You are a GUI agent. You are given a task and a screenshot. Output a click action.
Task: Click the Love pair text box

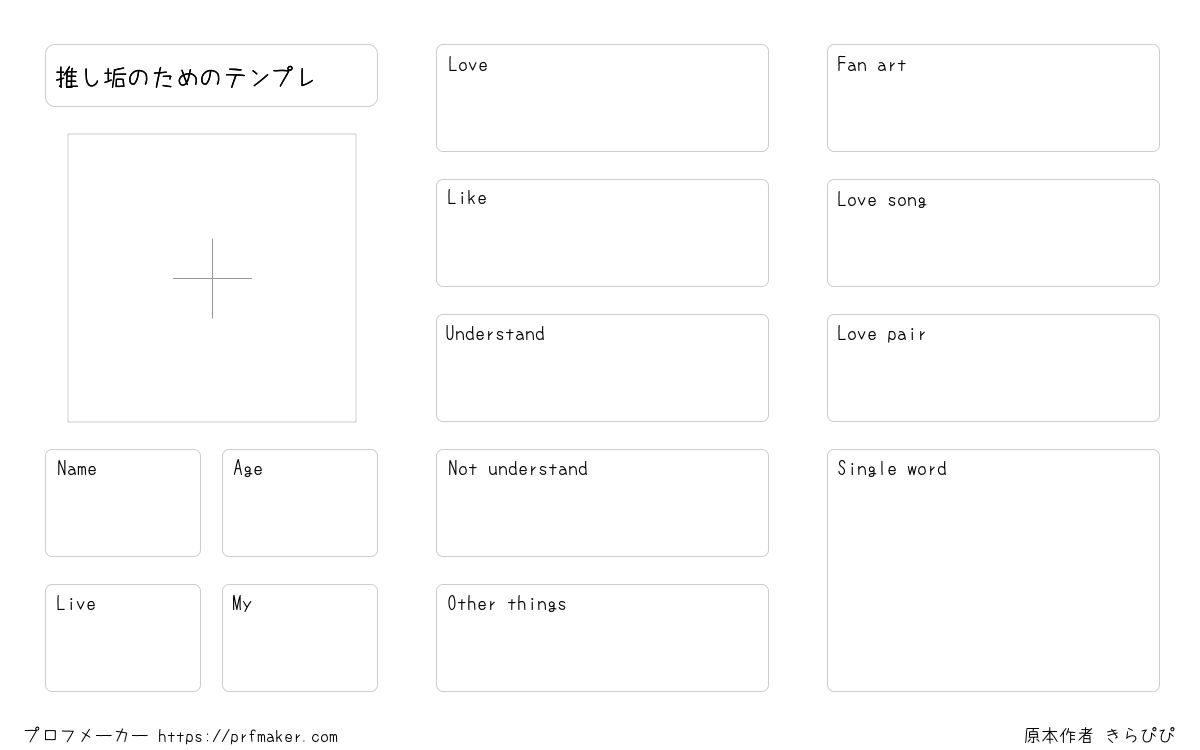tap(993, 368)
